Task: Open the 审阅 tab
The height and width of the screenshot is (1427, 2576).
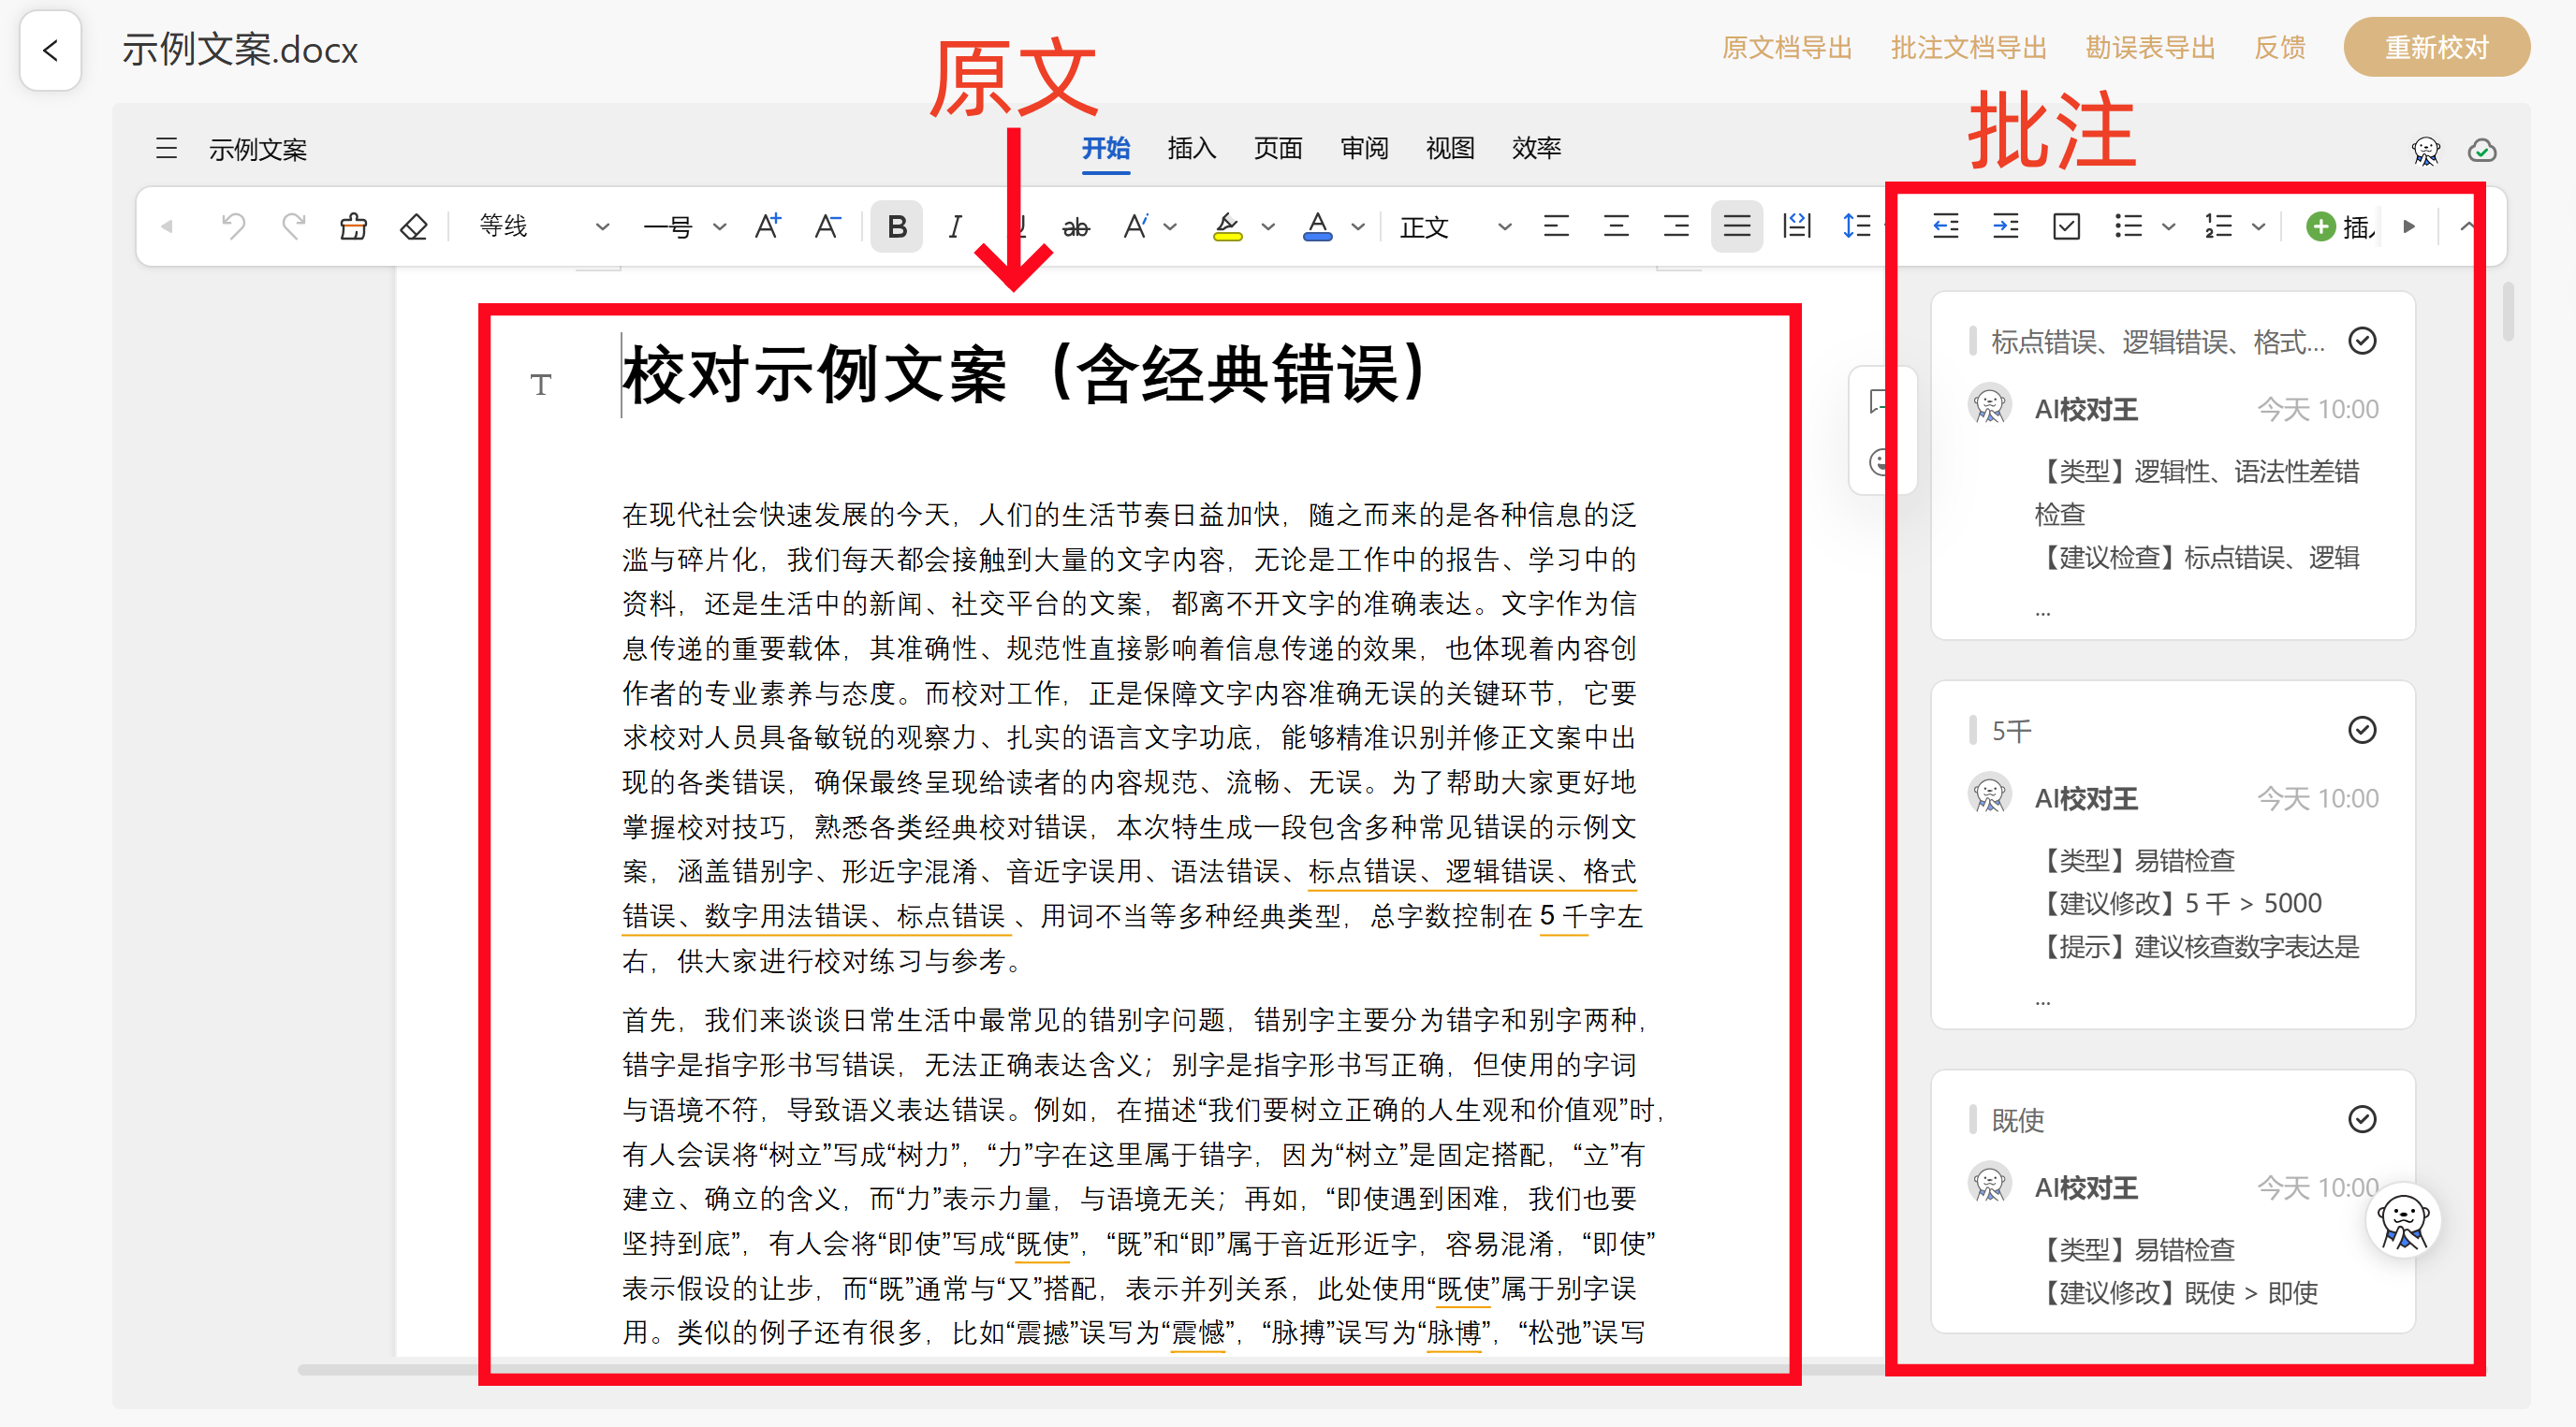Action: pos(1364,148)
